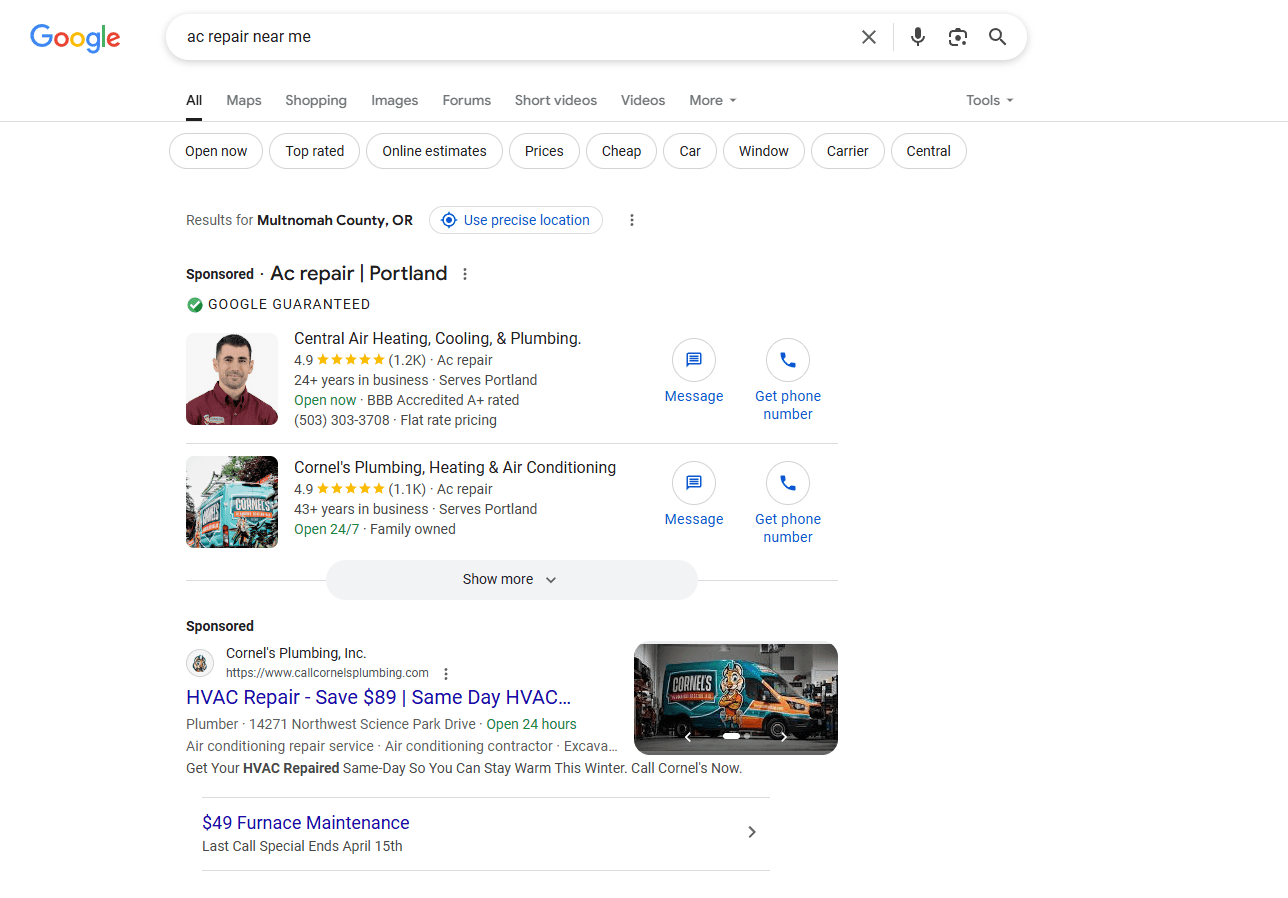Viewport: 1288px width, 898px height.
Task: Click Use precise location button
Action: 516,220
